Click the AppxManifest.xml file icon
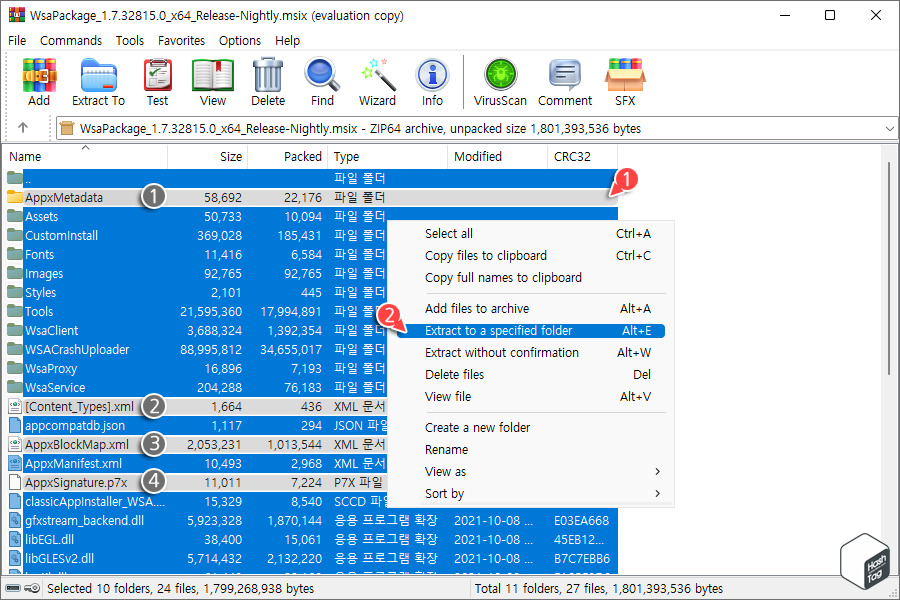 tap(15, 463)
